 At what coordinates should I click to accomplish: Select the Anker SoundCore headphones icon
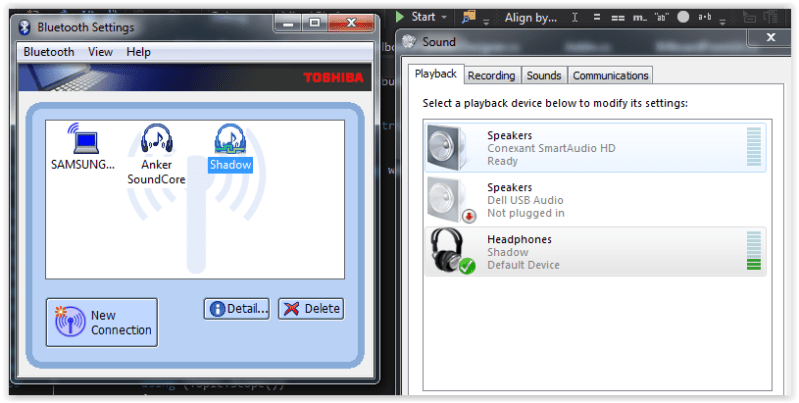tap(156, 138)
